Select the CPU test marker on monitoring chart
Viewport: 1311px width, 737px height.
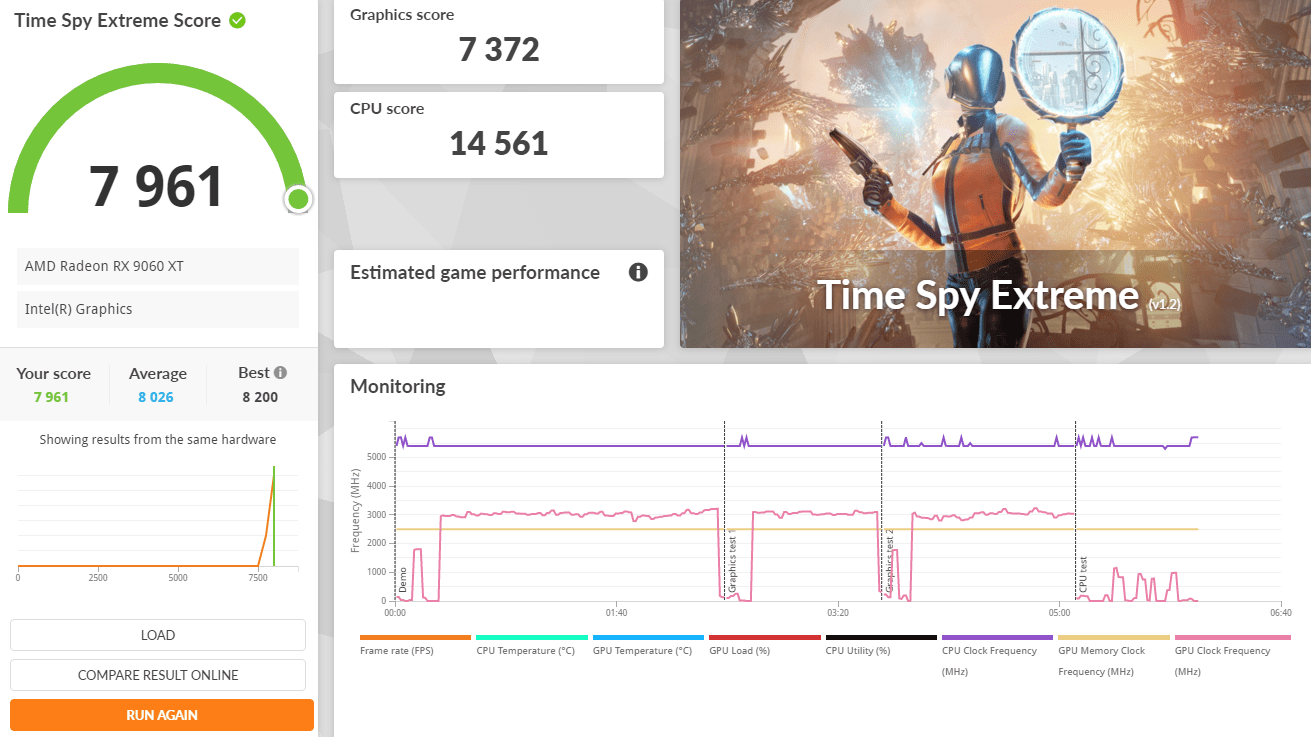[1083, 577]
